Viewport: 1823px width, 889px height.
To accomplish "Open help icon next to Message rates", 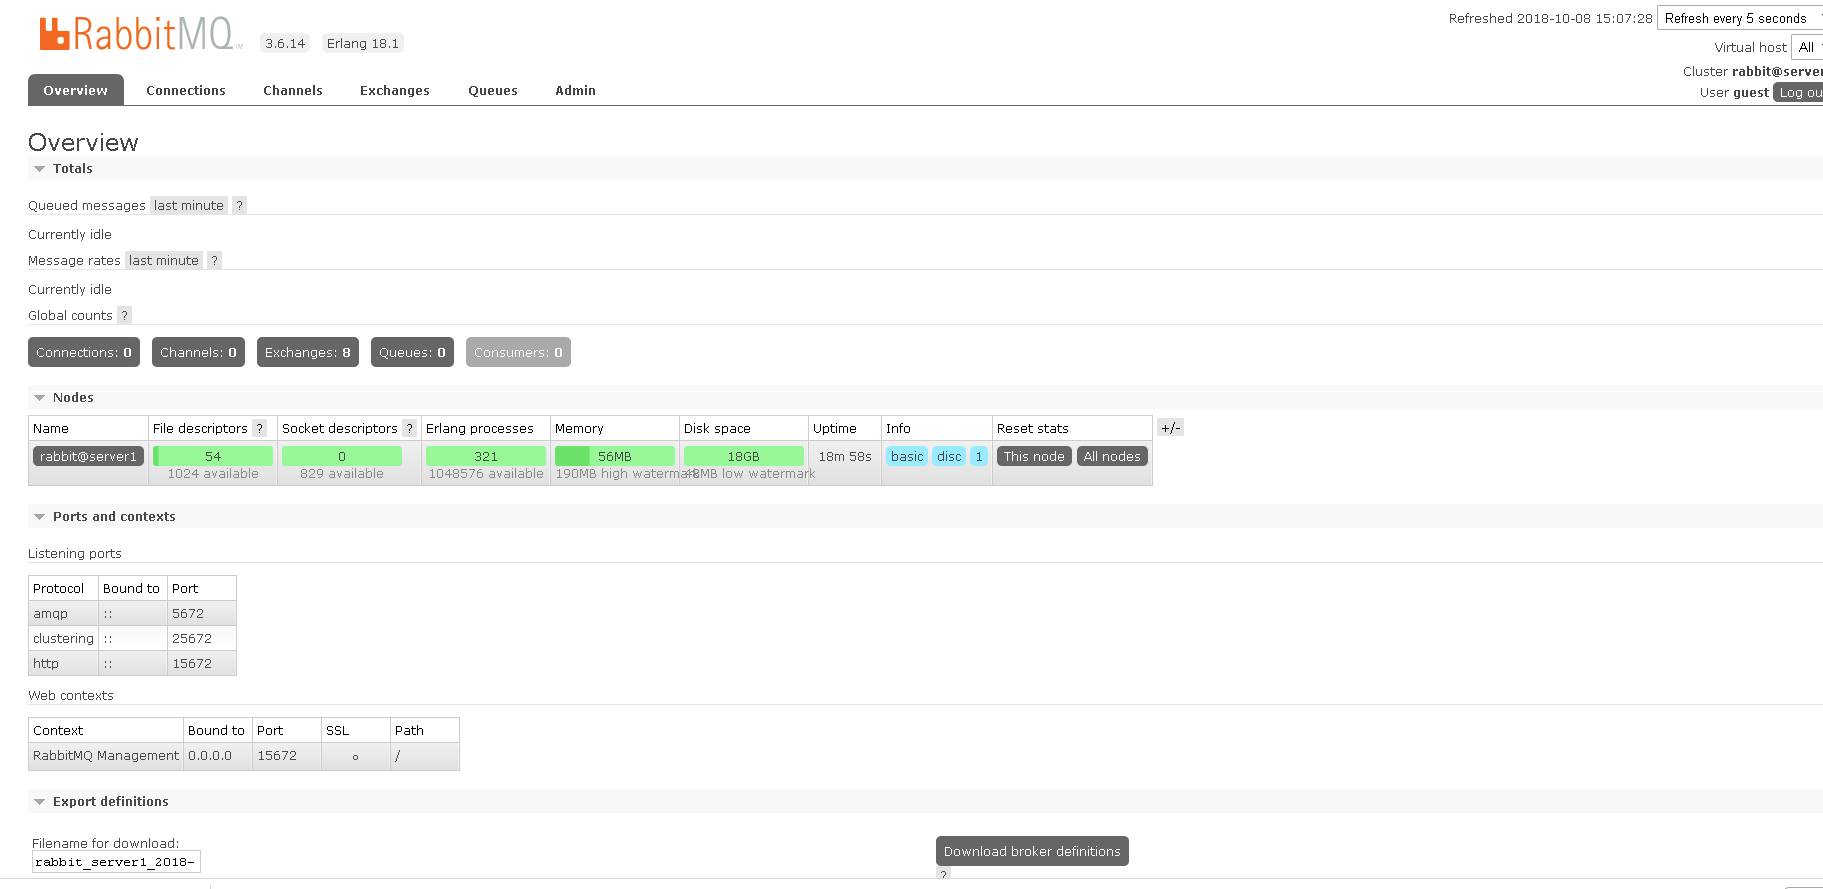I will 214,260.
